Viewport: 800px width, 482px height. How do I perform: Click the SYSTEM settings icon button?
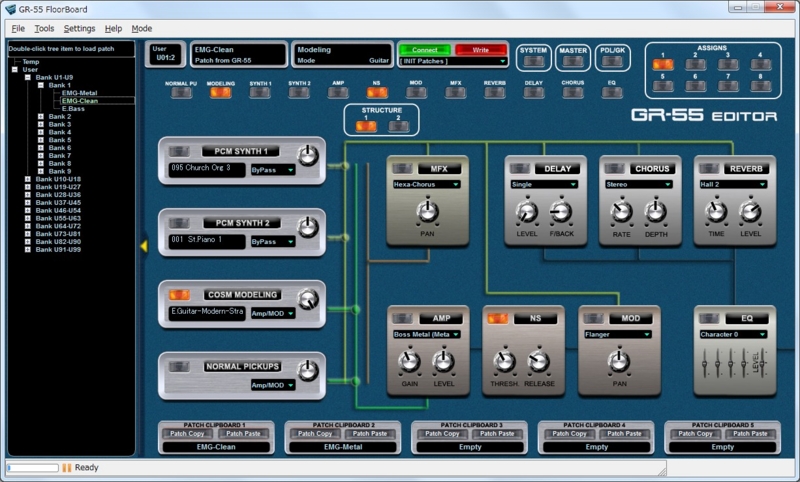tap(533, 62)
